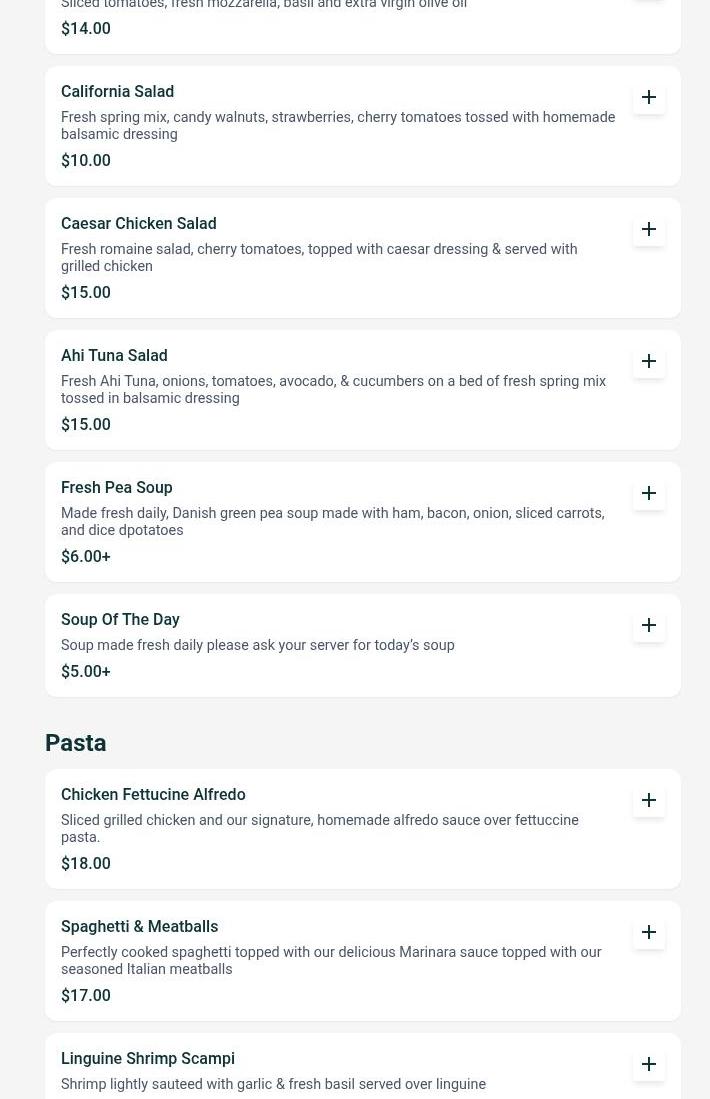Select the Ahi Tuna Salad title
Image resolution: width=710 pixels, height=1099 pixels.
114,355
